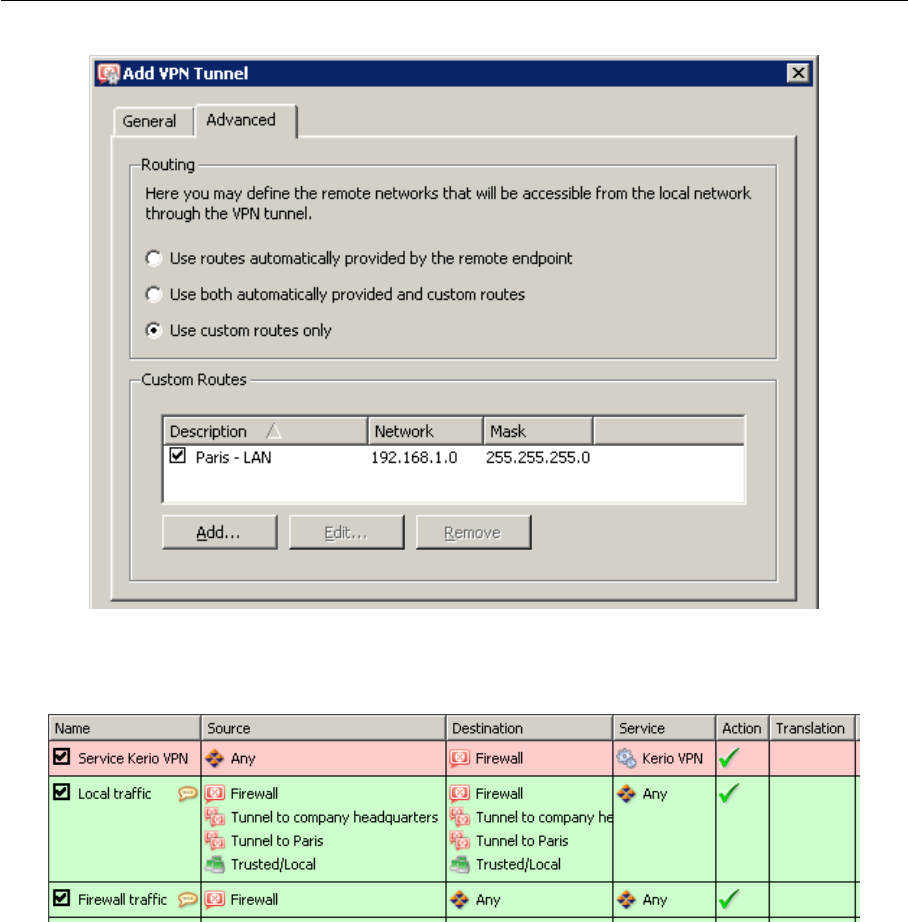Uncheck the Paris - LAN custom route

178,456
